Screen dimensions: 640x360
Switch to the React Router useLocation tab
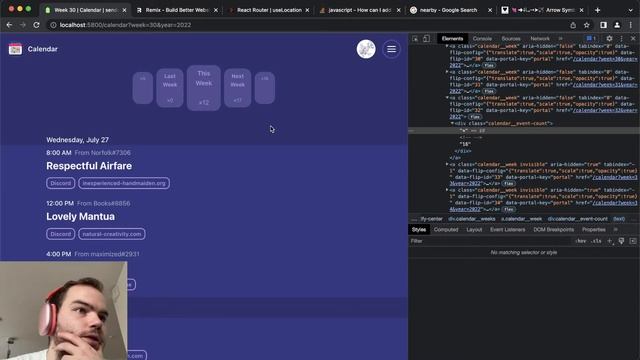coord(269,10)
